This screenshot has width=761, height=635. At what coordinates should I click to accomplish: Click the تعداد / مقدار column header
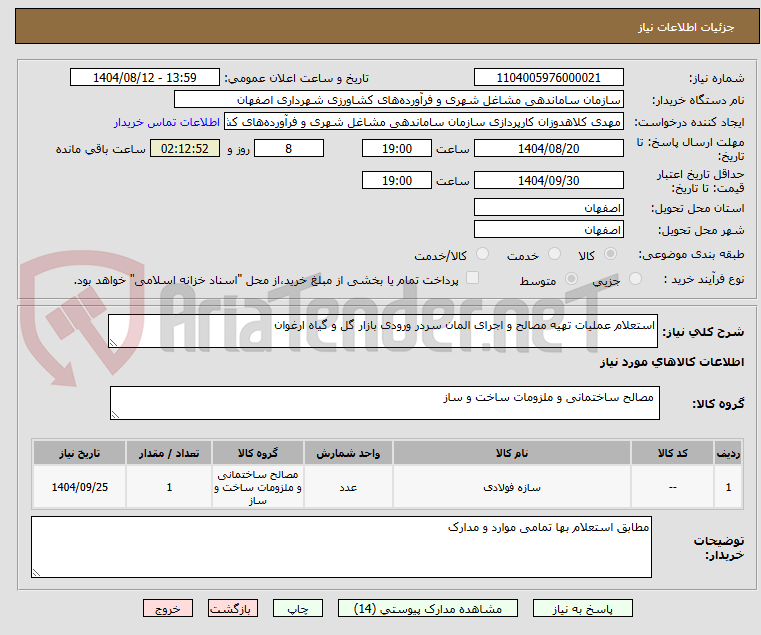tap(169, 453)
